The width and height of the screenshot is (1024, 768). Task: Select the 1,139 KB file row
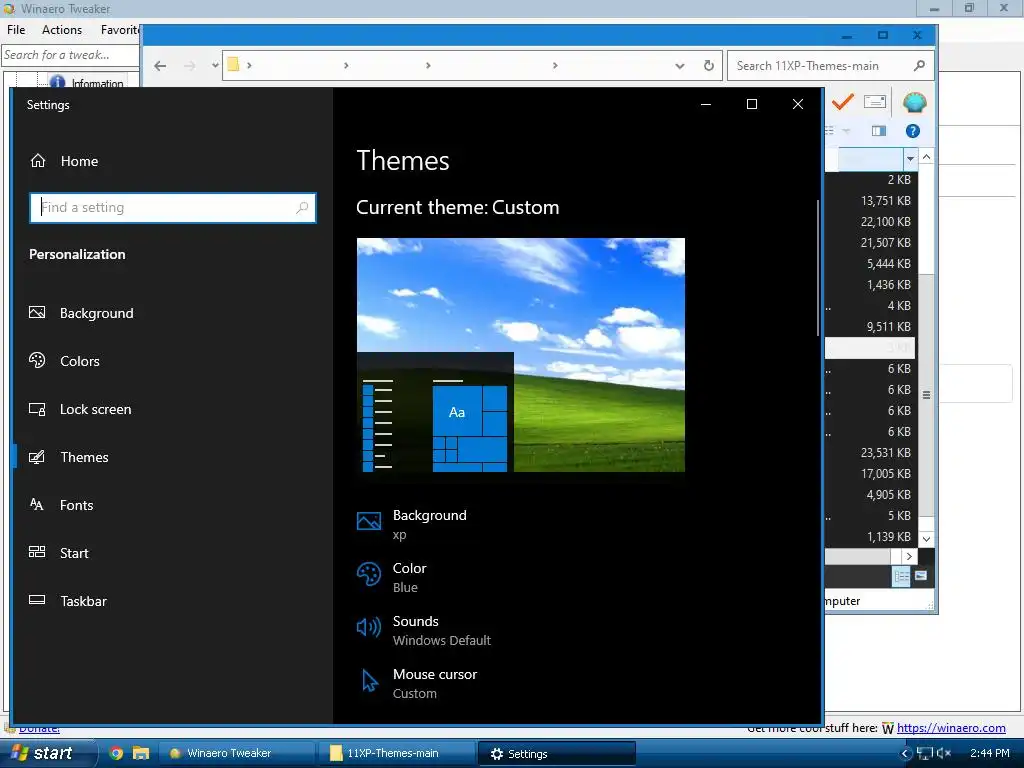point(871,537)
